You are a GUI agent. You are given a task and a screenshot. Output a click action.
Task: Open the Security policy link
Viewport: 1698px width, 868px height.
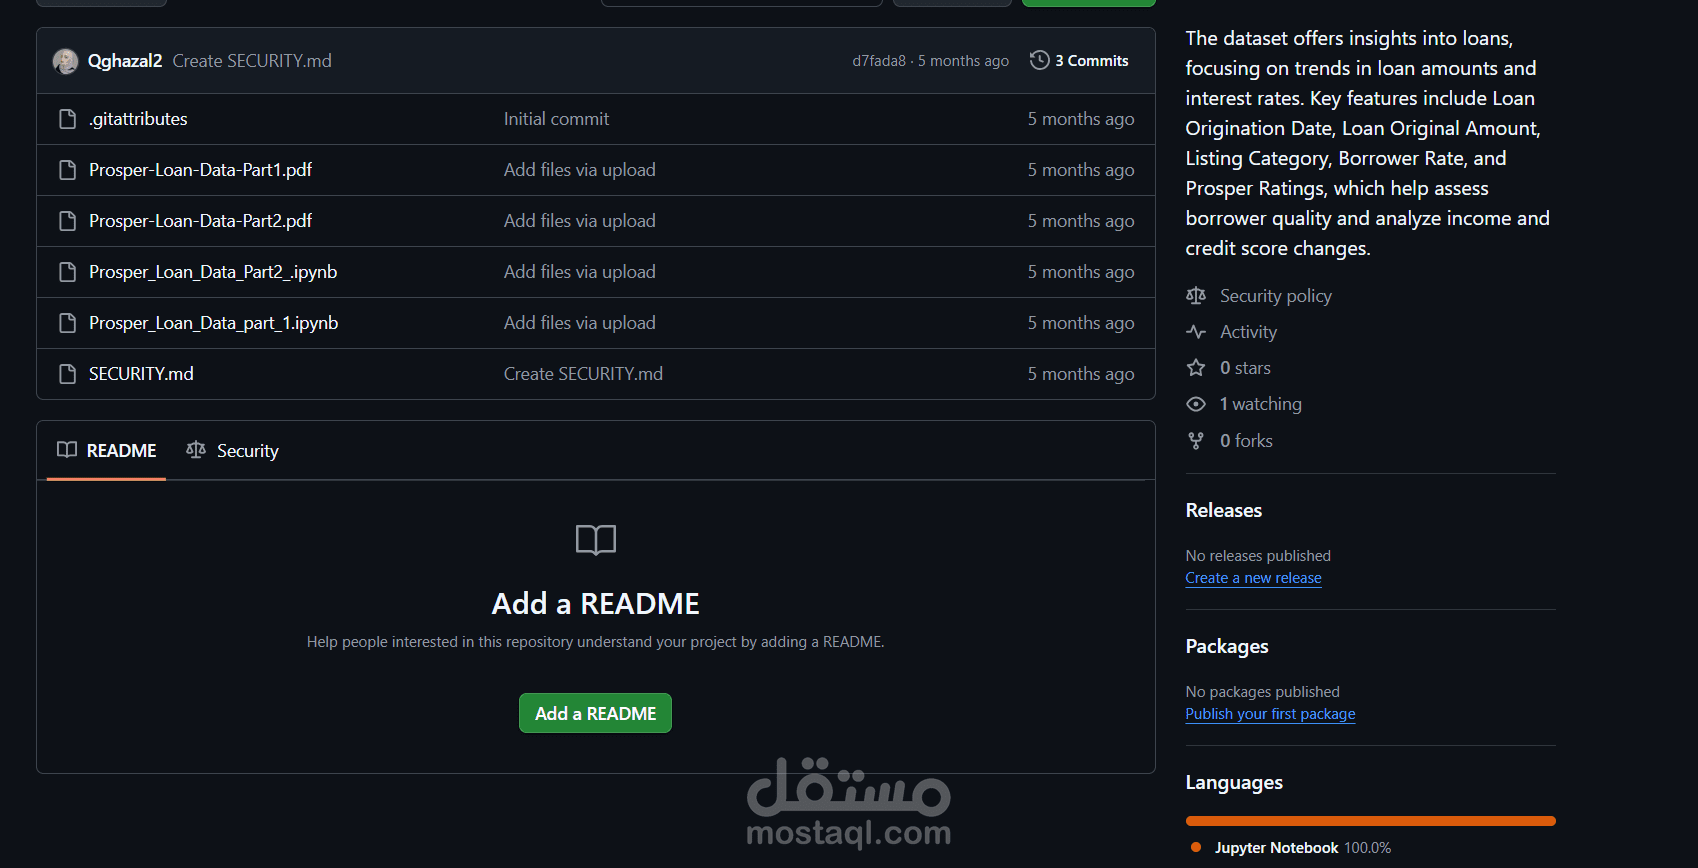(x=1276, y=296)
